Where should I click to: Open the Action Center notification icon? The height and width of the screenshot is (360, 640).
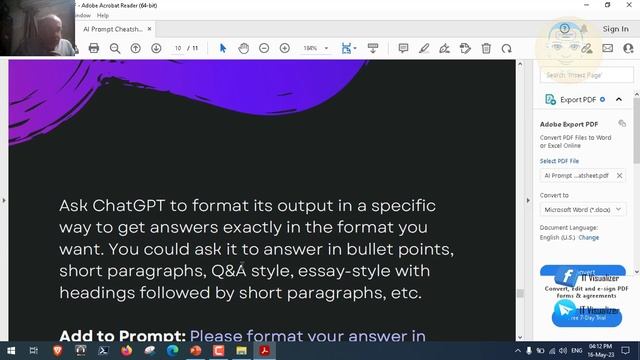(x=625, y=351)
